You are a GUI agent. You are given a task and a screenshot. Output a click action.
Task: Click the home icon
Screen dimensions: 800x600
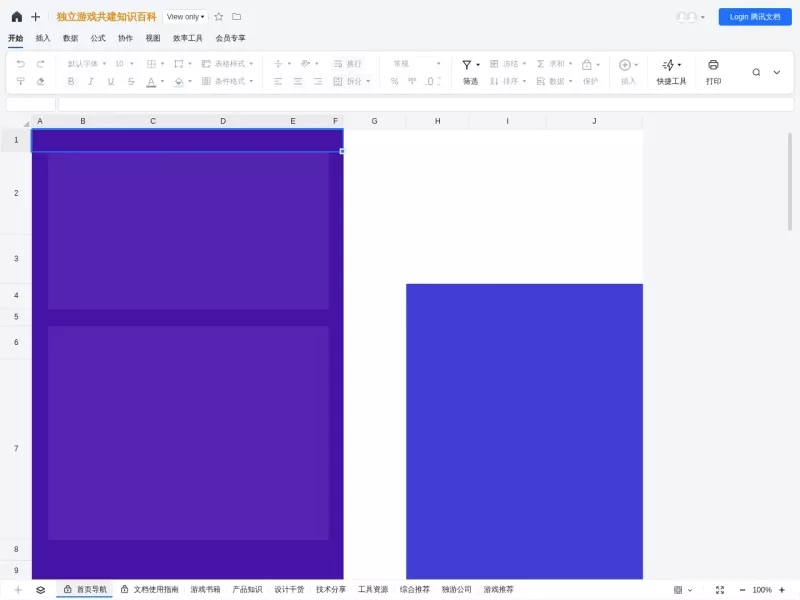pos(17,17)
